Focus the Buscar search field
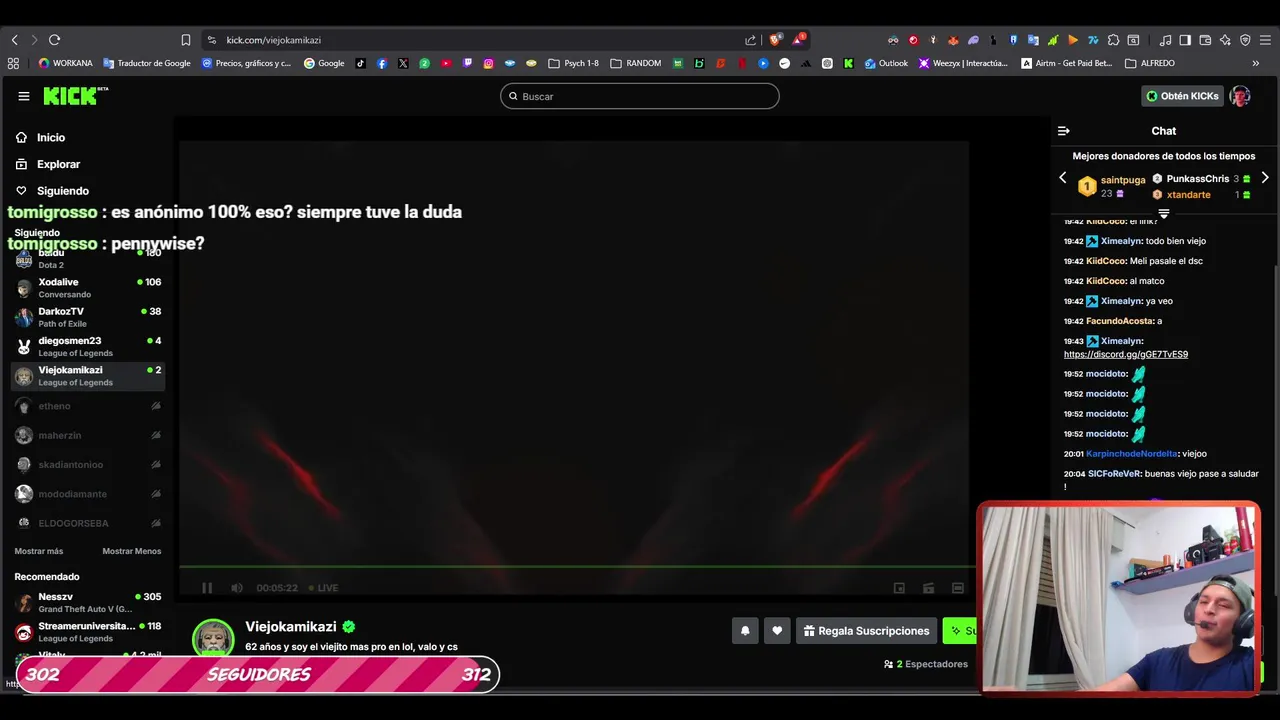The image size is (1280, 720). (640, 96)
